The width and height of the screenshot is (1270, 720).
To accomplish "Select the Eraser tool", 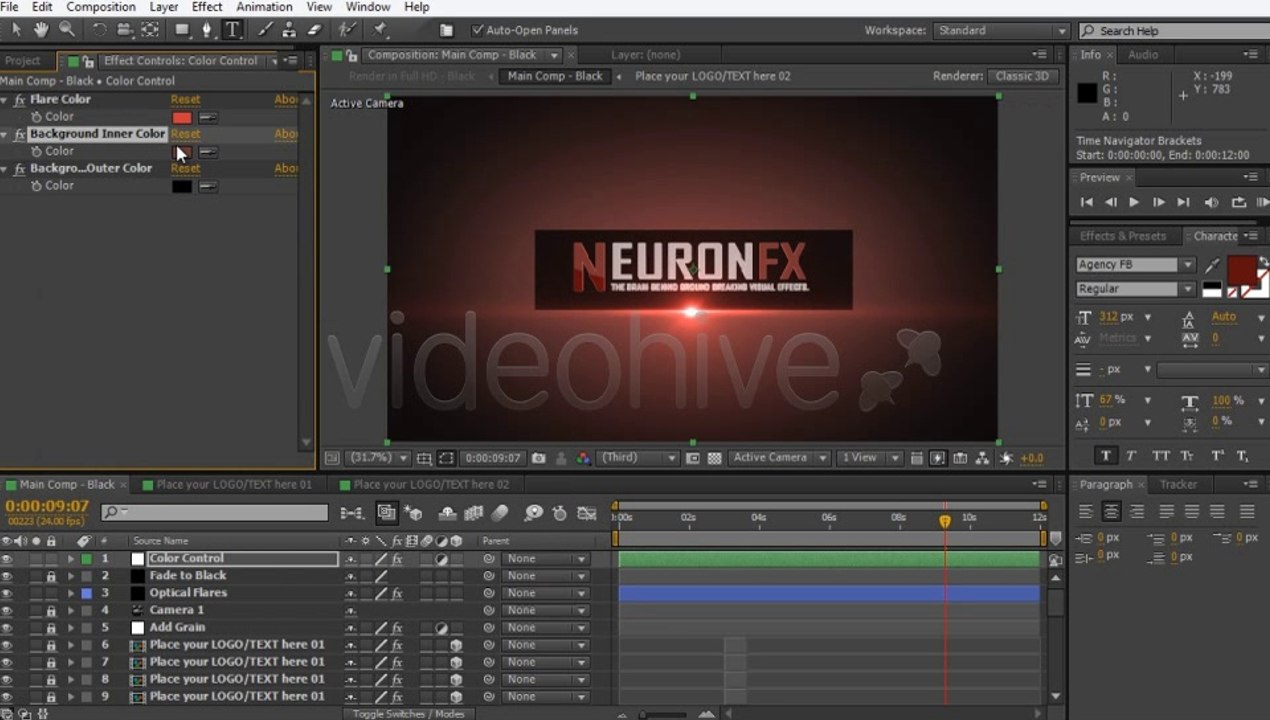I will (315, 30).
